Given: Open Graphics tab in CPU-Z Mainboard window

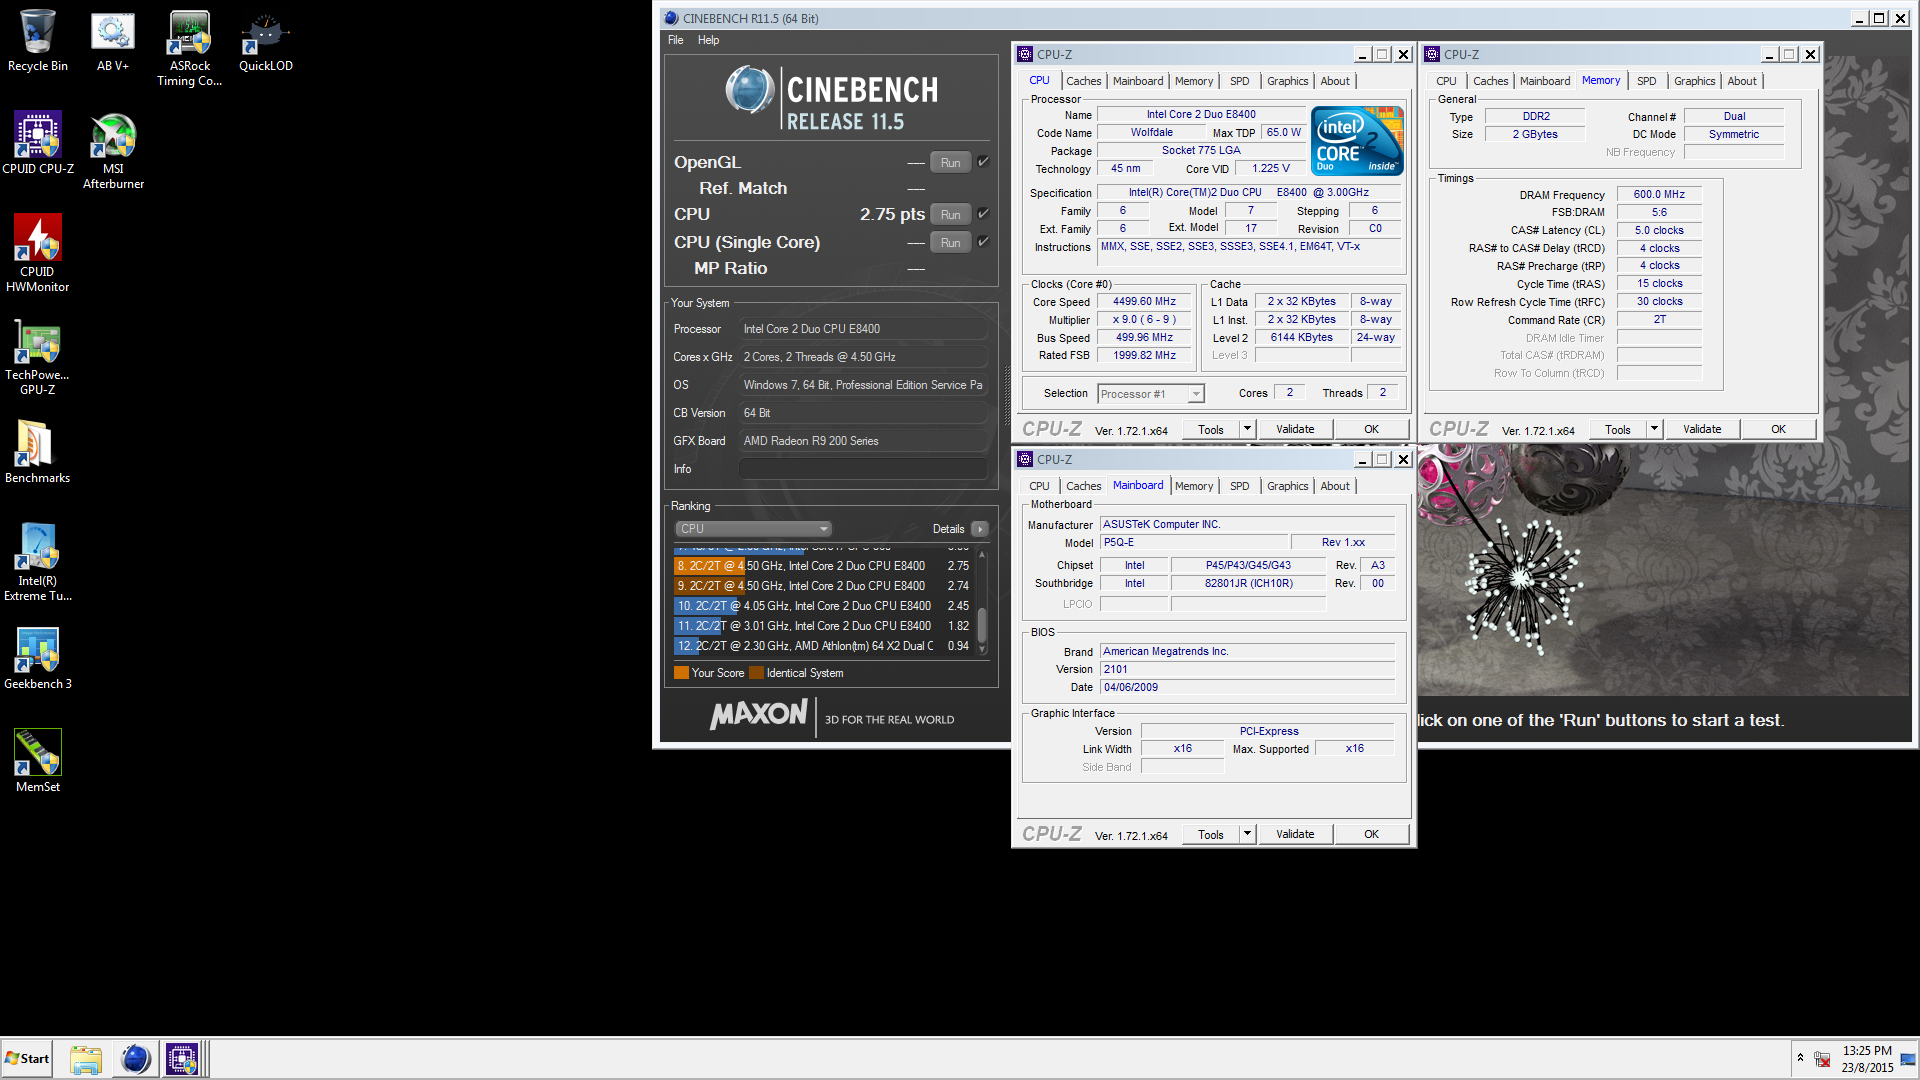Looking at the screenshot, I should [x=1287, y=486].
